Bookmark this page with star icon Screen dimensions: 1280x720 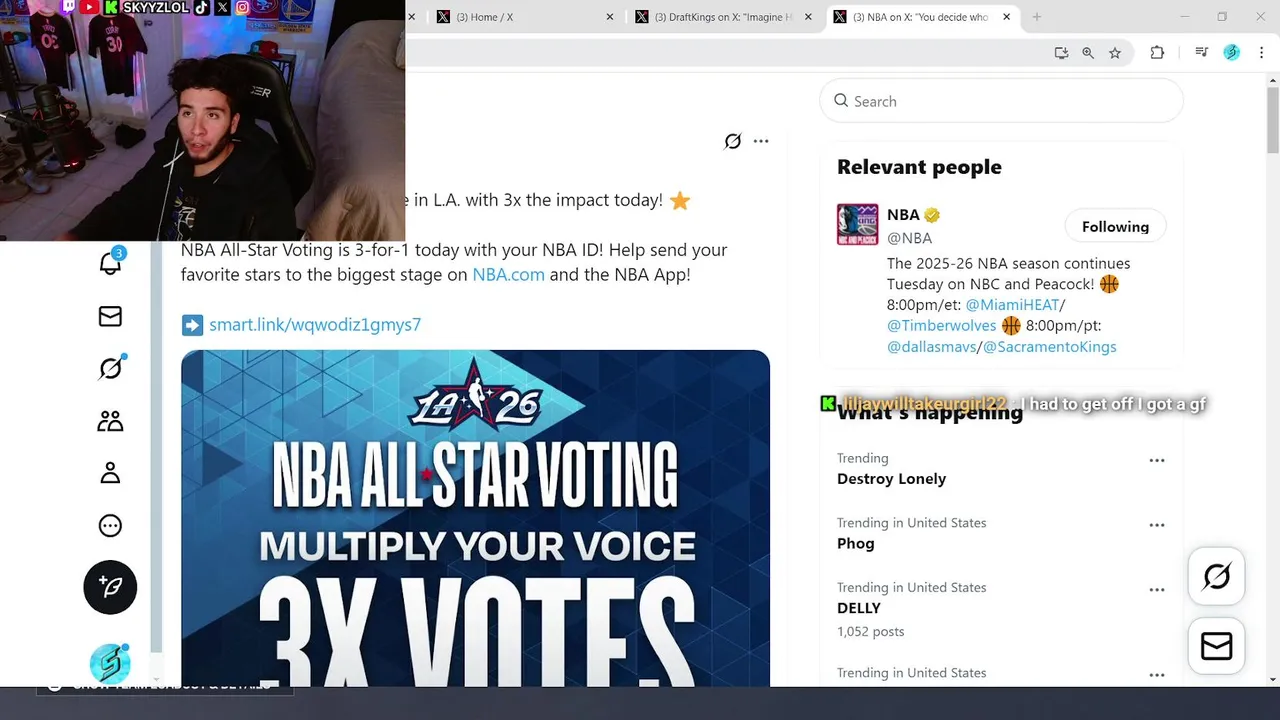pyautogui.click(x=1115, y=53)
